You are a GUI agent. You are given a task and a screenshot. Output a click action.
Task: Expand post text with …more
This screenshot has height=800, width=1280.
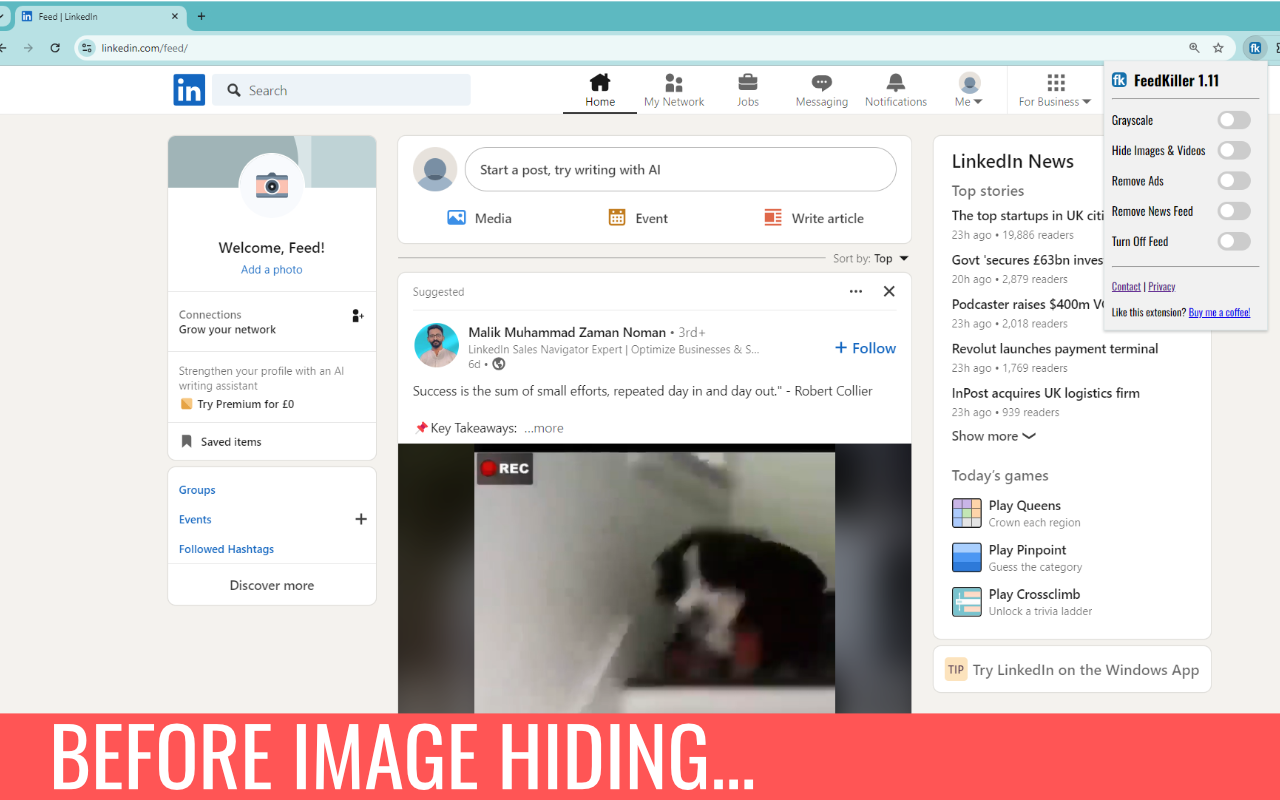(x=544, y=428)
